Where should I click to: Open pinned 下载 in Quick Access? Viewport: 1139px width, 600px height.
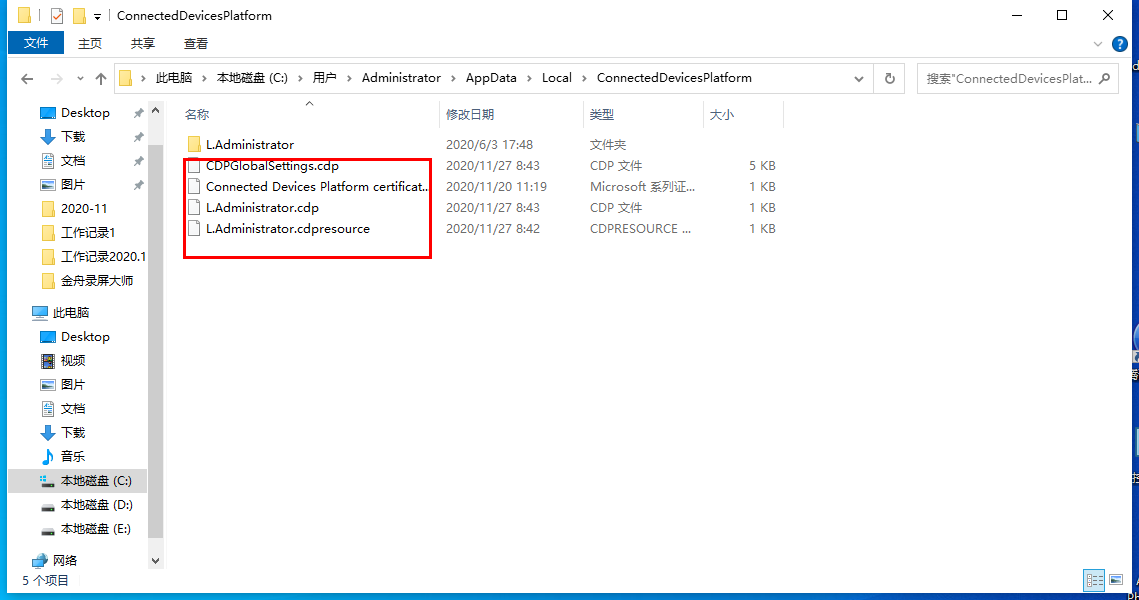[73, 137]
